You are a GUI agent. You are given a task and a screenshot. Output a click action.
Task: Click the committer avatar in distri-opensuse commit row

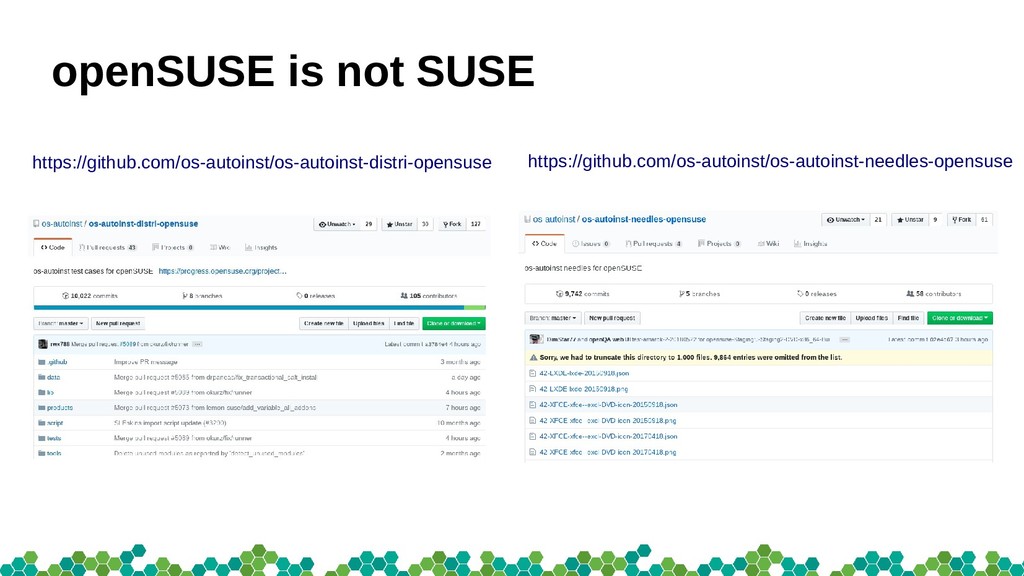click(43, 344)
